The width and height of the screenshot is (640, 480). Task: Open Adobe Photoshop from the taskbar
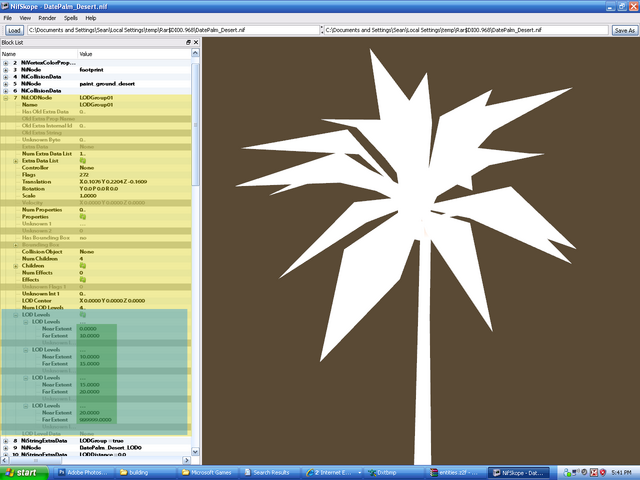pos(84,473)
